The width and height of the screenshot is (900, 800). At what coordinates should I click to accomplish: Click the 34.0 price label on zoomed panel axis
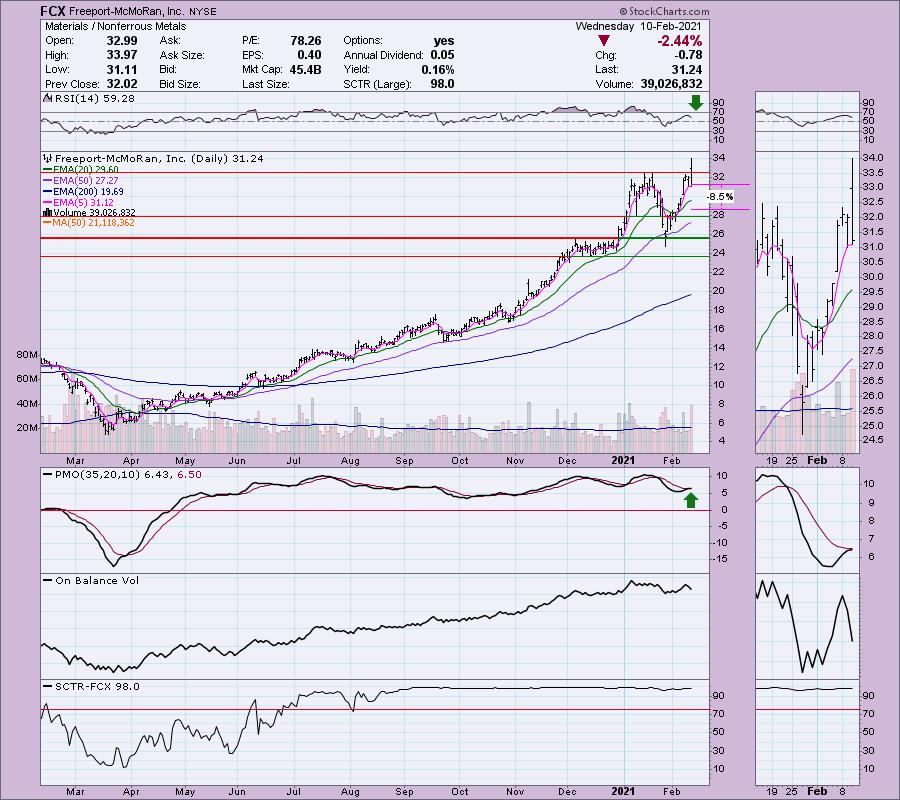pos(872,158)
